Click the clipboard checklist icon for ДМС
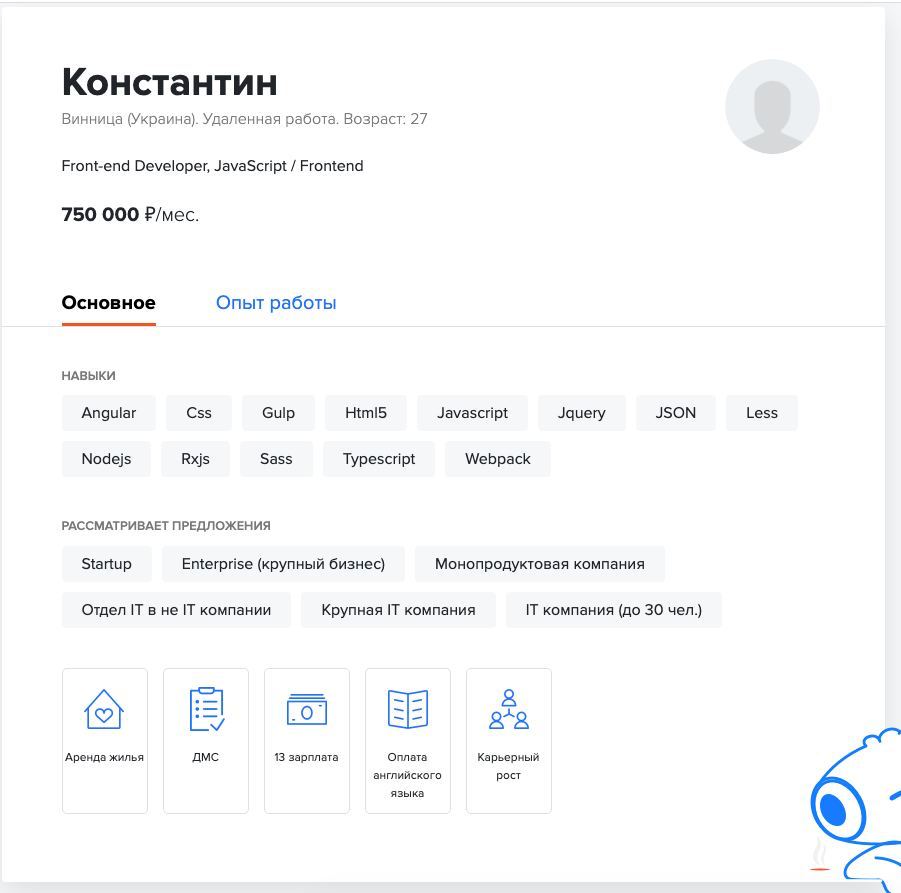The image size is (901, 893). (x=206, y=709)
